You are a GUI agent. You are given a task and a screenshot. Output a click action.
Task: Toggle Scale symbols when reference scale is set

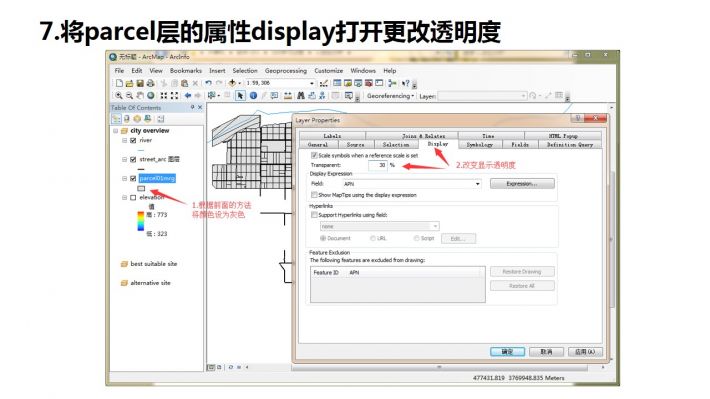tap(314, 155)
